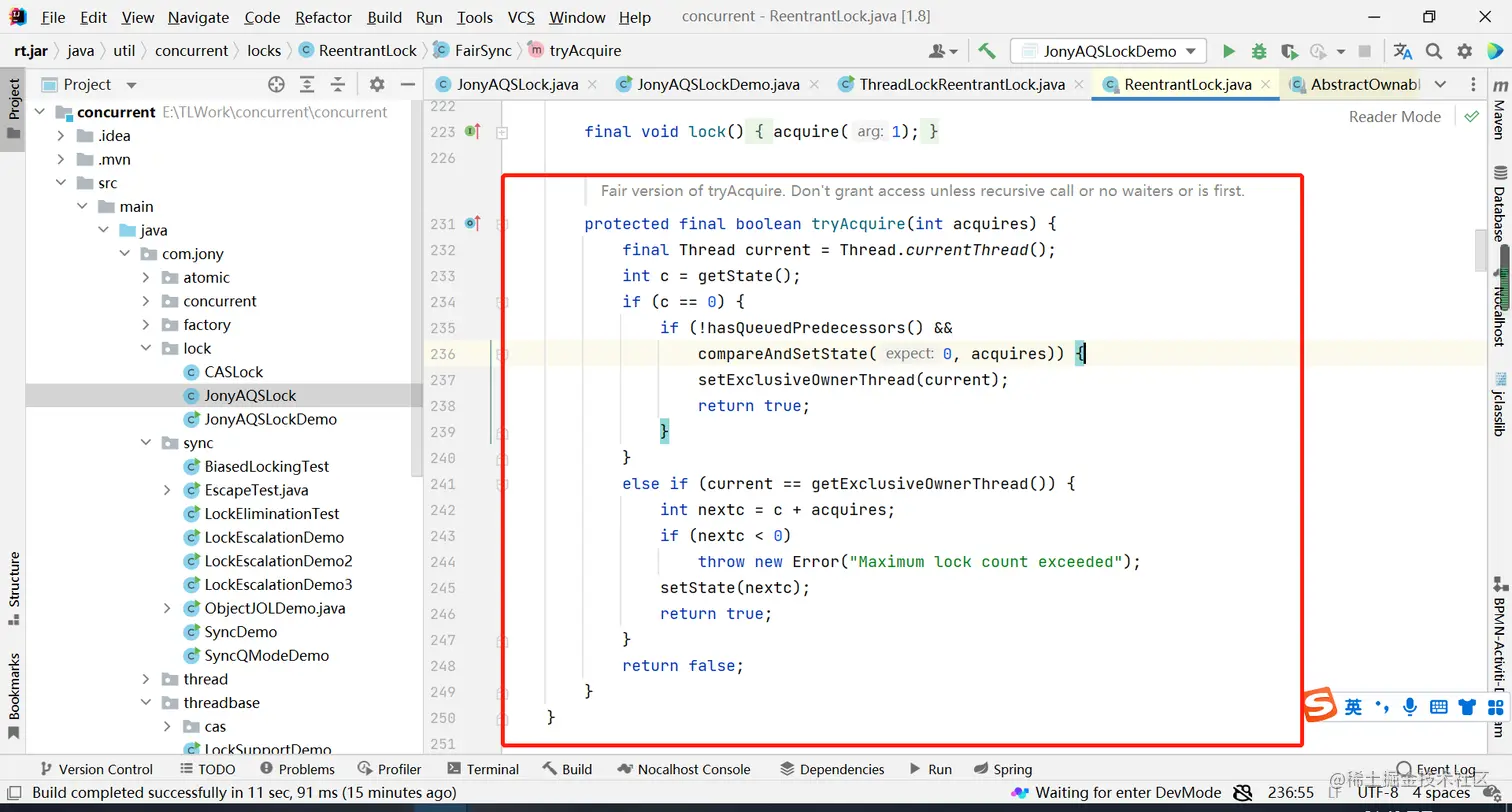Toggle the Structure tool window side button
This screenshot has width=1512, height=812.
point(13,589)
